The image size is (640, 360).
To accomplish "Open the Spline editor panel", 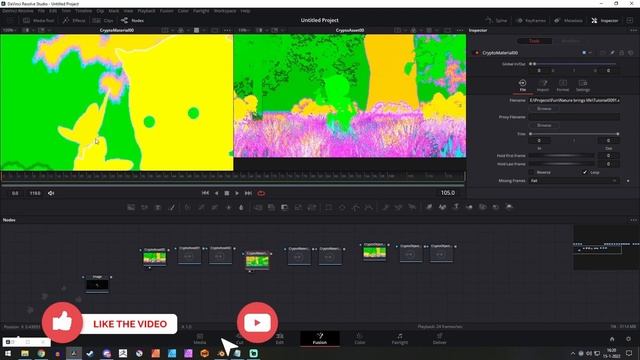I will click(x=496, y=20).
